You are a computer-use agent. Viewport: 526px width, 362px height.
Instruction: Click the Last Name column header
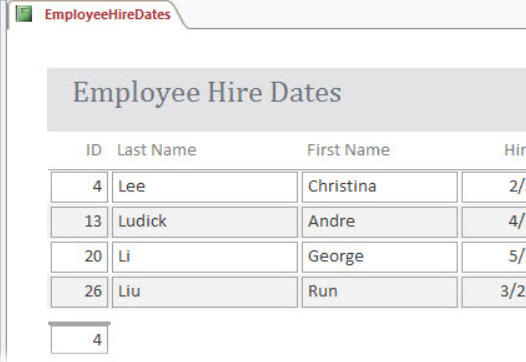[x=157, y=150]
